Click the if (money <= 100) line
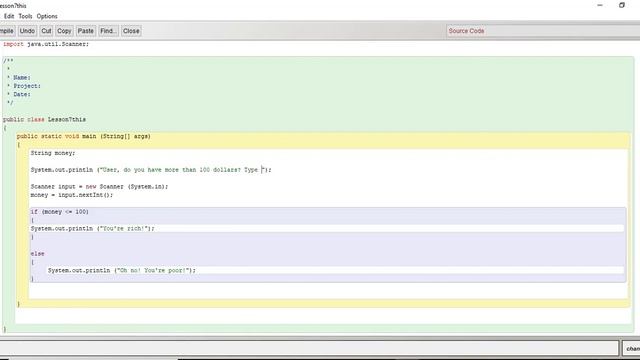Viewport: 640px width, 360px height. click(x=60, y=212)
